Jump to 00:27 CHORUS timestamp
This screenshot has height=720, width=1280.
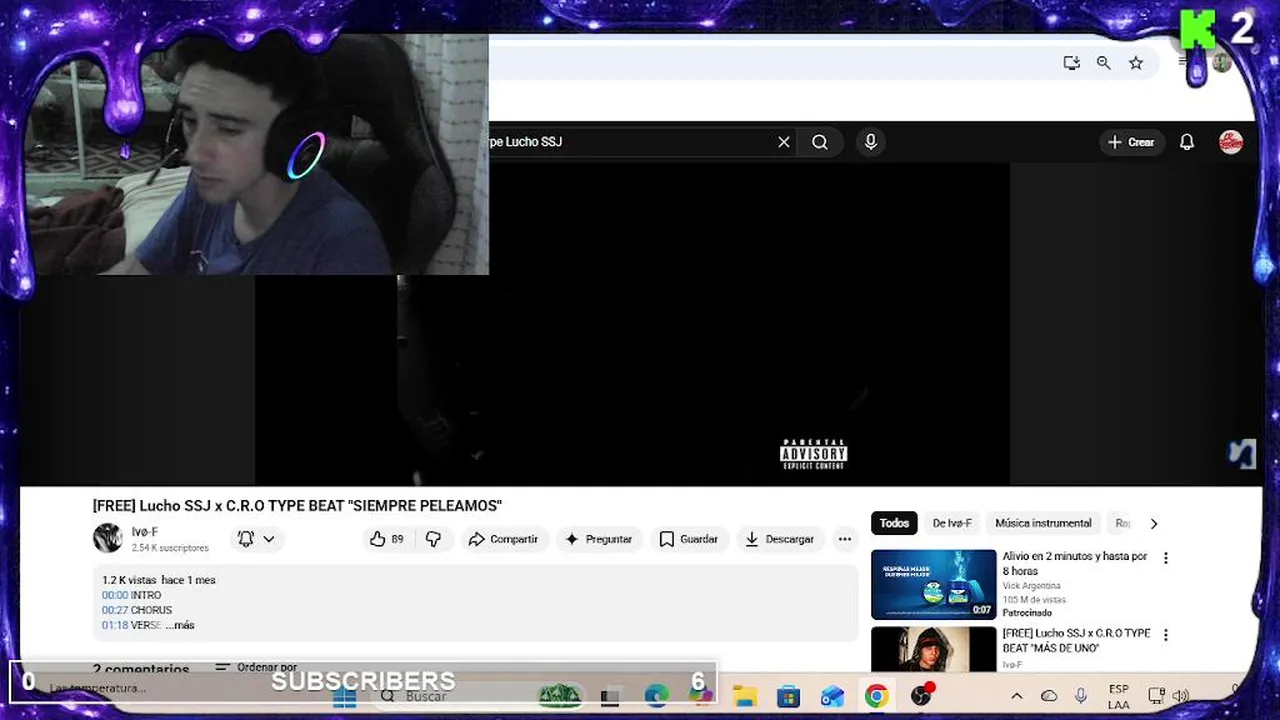(x=115, y=610)
